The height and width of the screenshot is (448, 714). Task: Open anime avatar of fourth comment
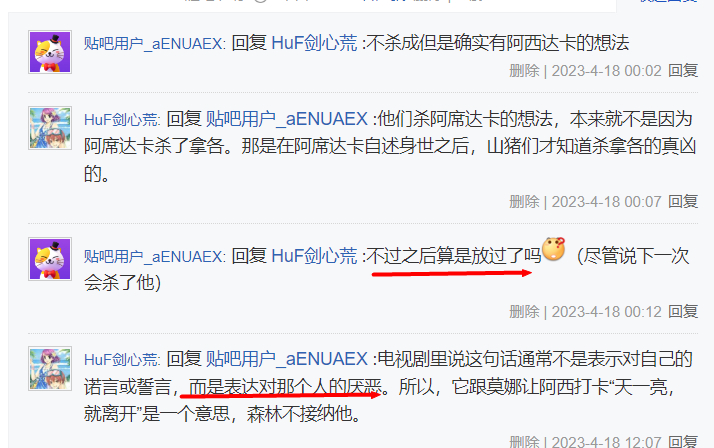coord(50,368)
